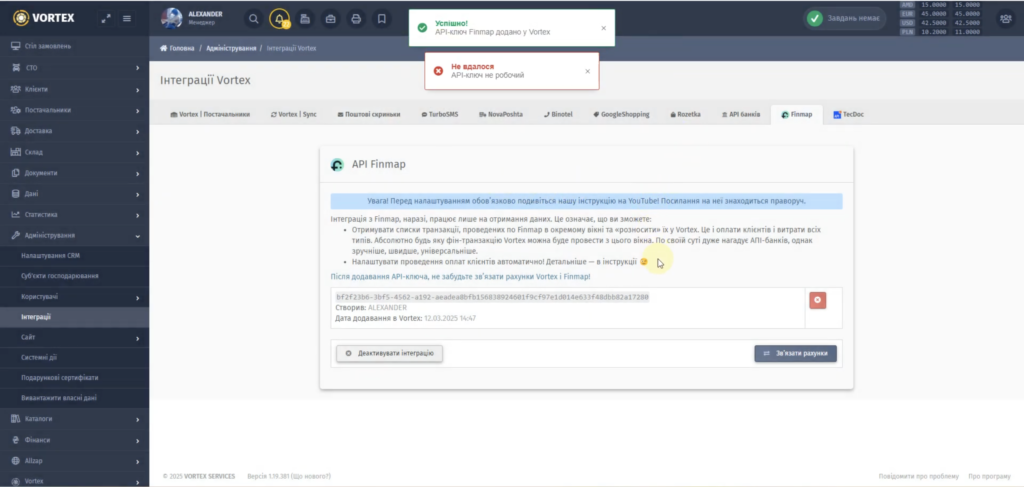Expand 'СТО' sidebar section
The image size is (1024, 487).
(74, 68)
